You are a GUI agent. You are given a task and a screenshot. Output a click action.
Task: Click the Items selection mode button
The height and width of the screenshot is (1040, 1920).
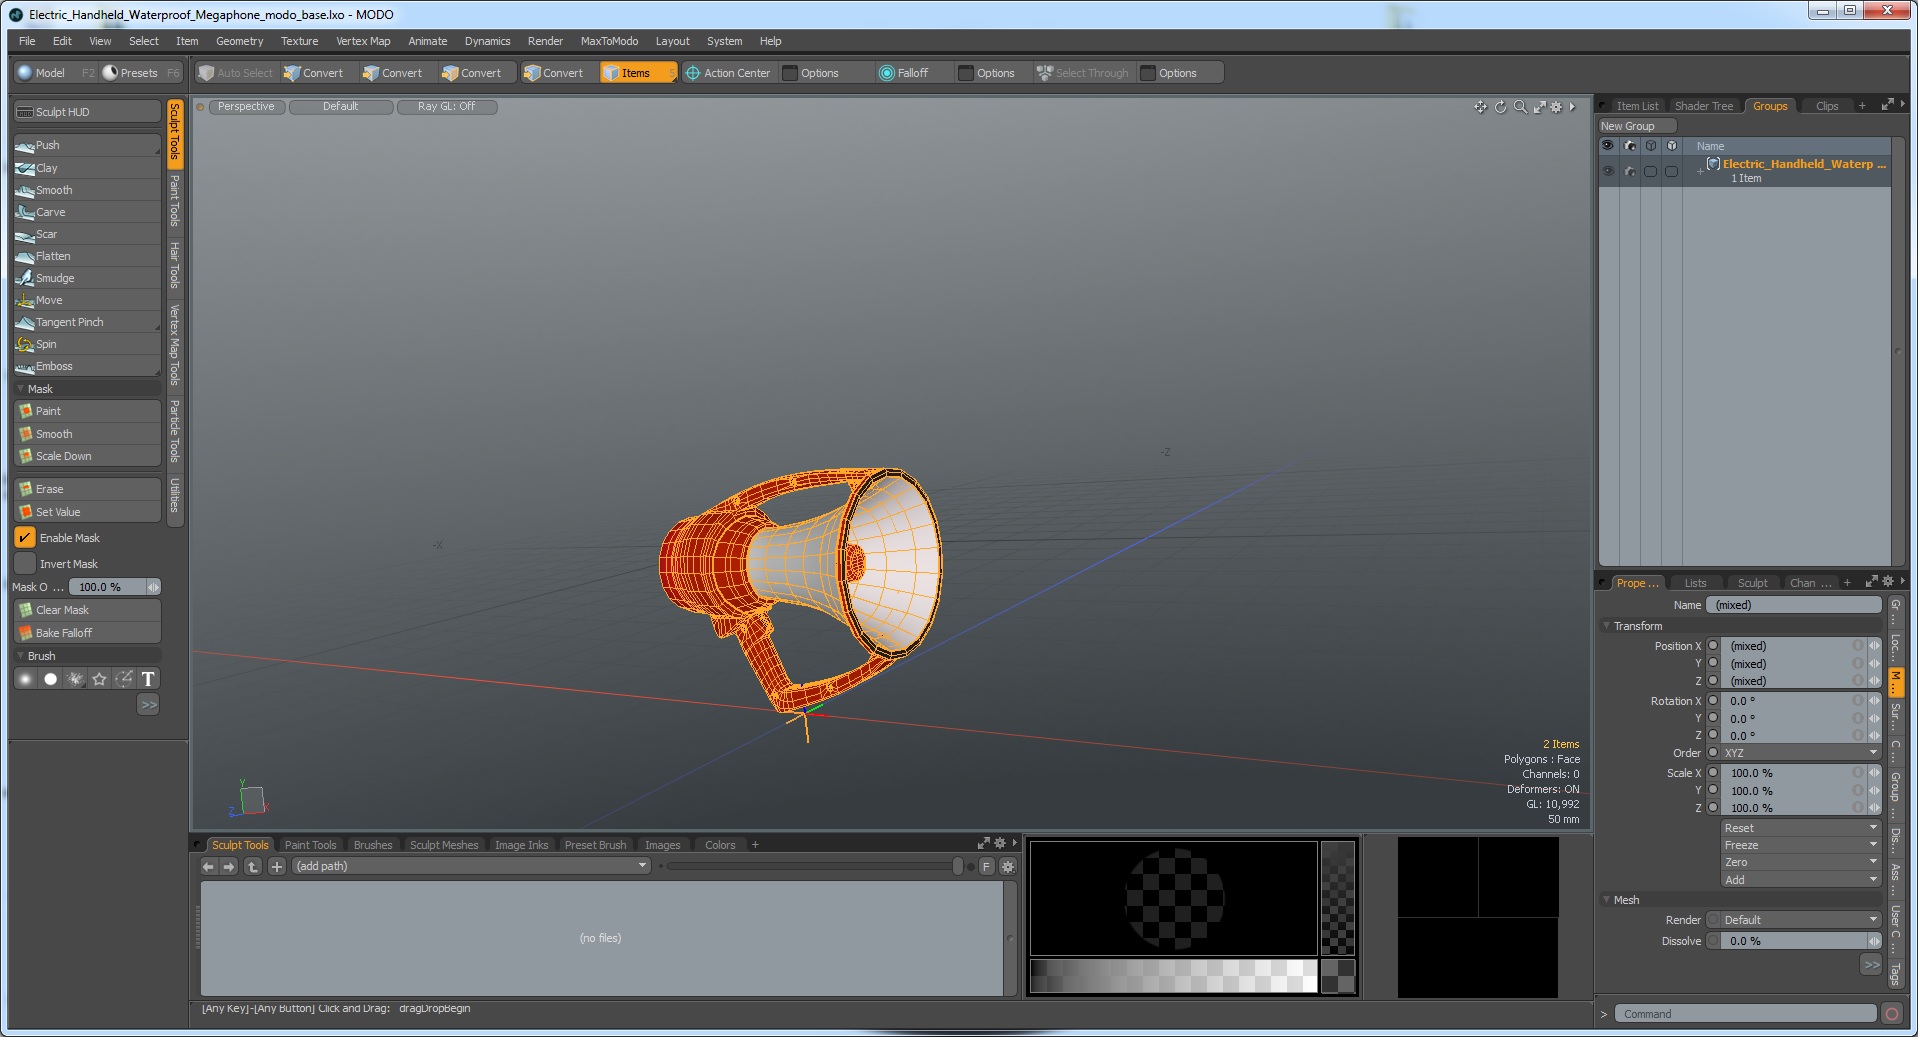[x=638, y=73]
